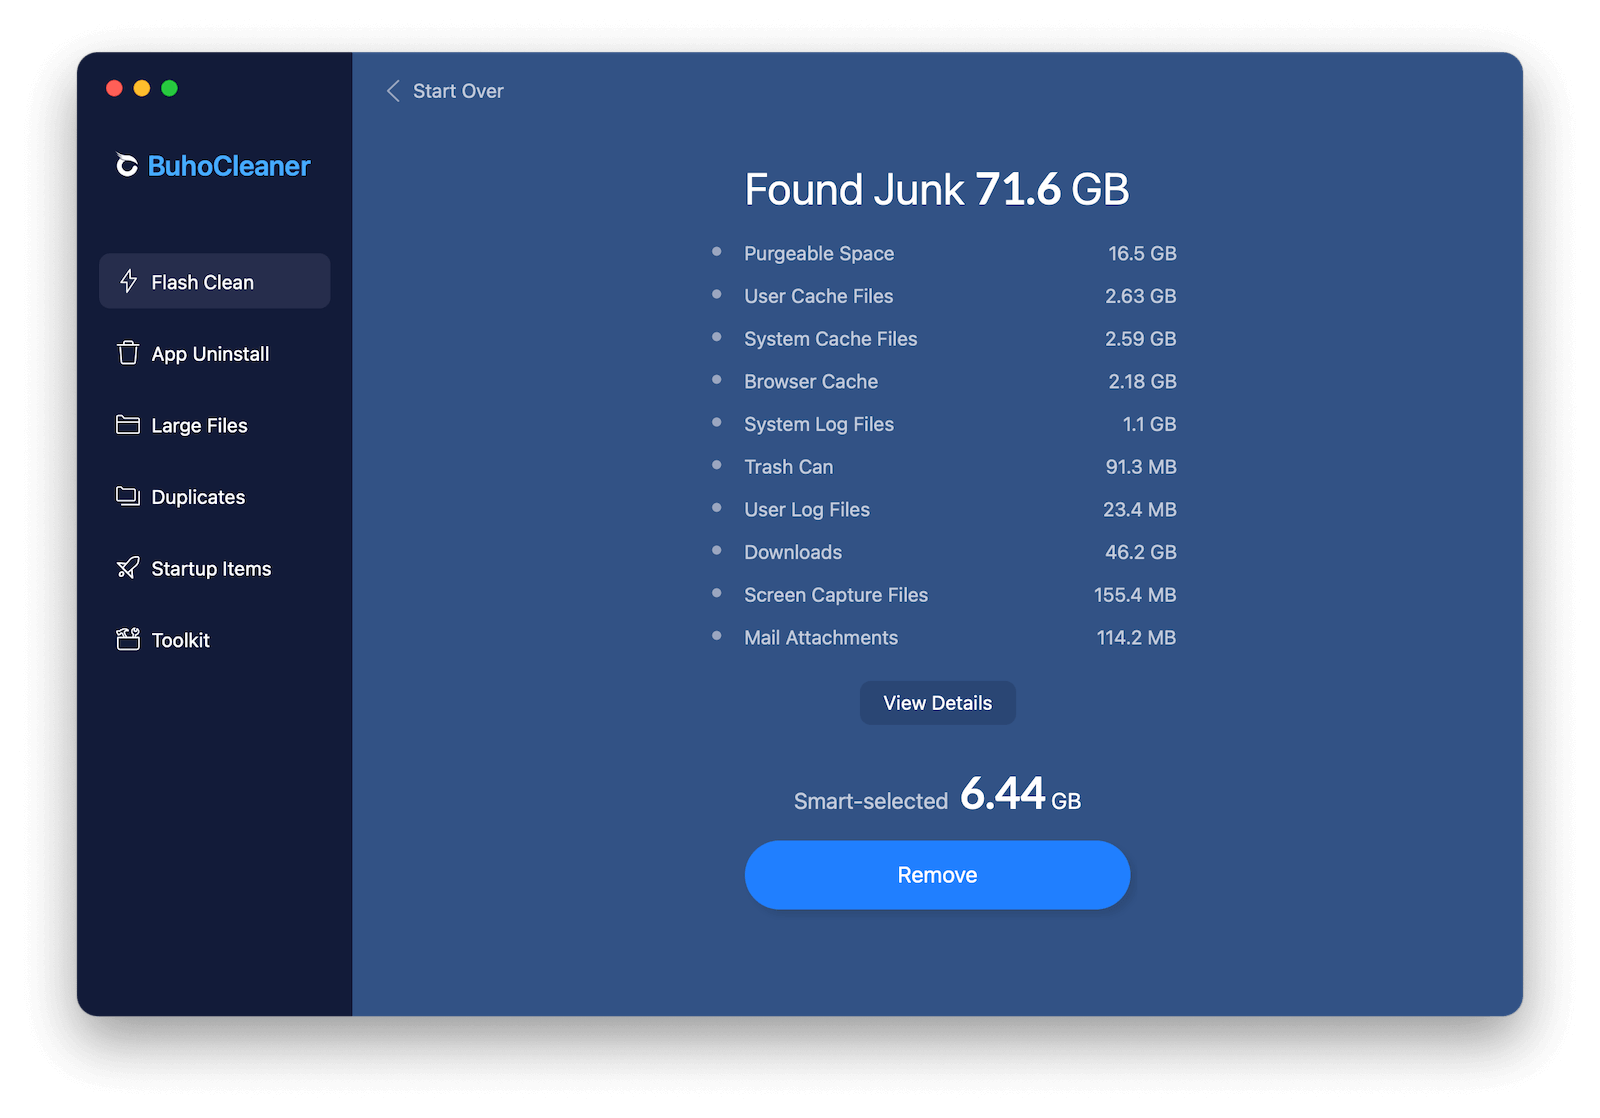Click the Toolkit toolbox icon

[x=128, y=639]
